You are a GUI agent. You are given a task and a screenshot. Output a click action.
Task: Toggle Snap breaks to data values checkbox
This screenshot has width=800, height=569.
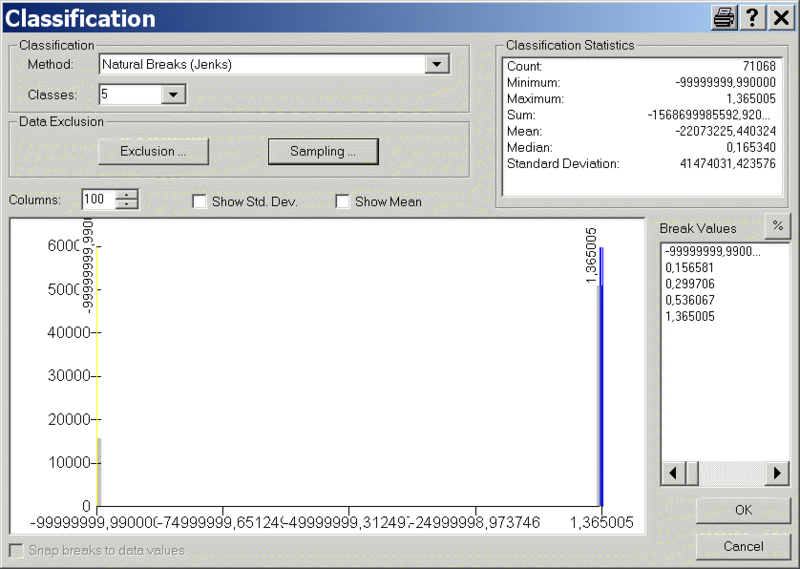pos(16,551)
